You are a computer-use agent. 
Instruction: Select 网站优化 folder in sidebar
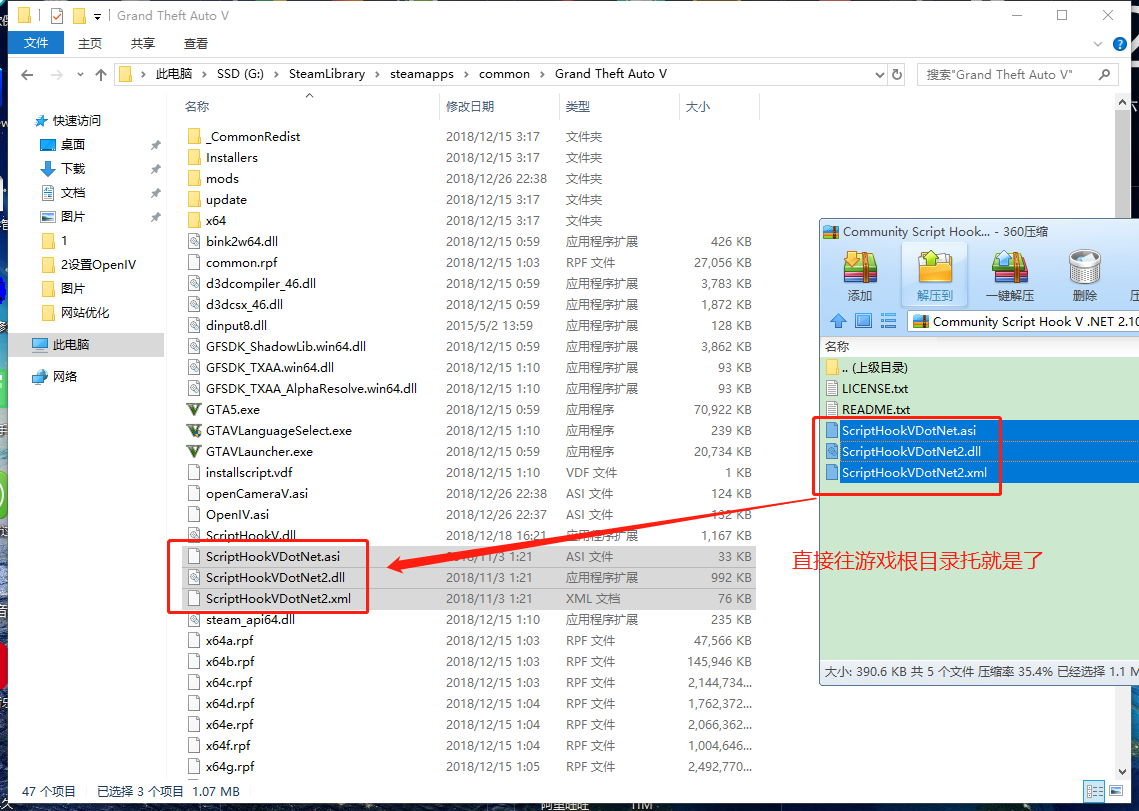(85, 312)
